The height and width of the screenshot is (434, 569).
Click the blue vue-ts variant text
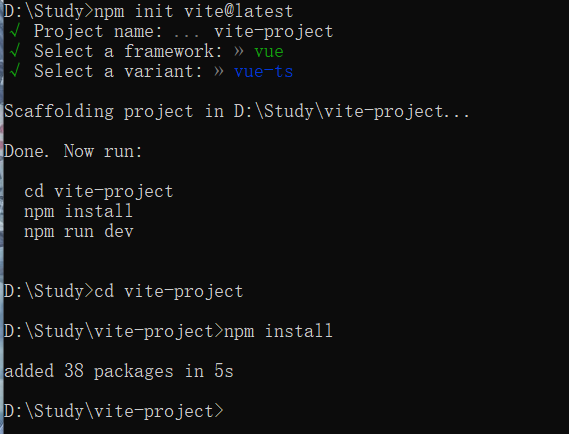264,71
